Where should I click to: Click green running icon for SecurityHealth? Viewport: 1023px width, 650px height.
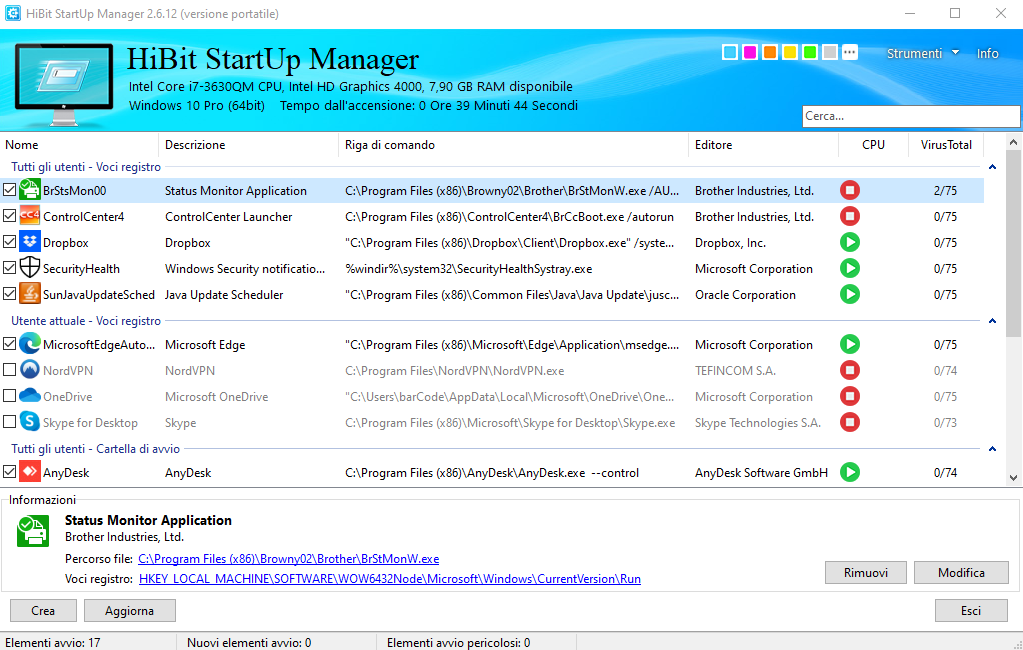click(849, 268)
